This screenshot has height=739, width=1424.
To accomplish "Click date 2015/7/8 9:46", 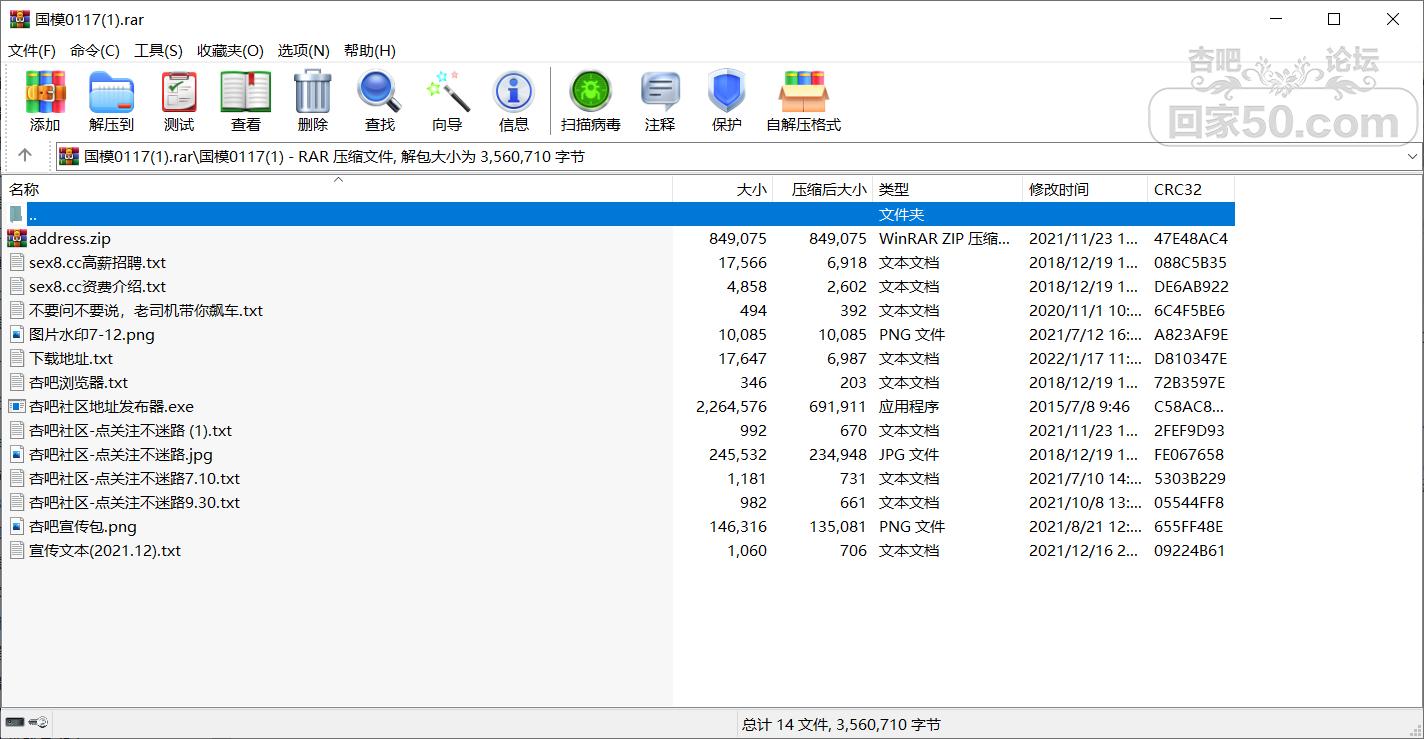I will [1079, 406].
